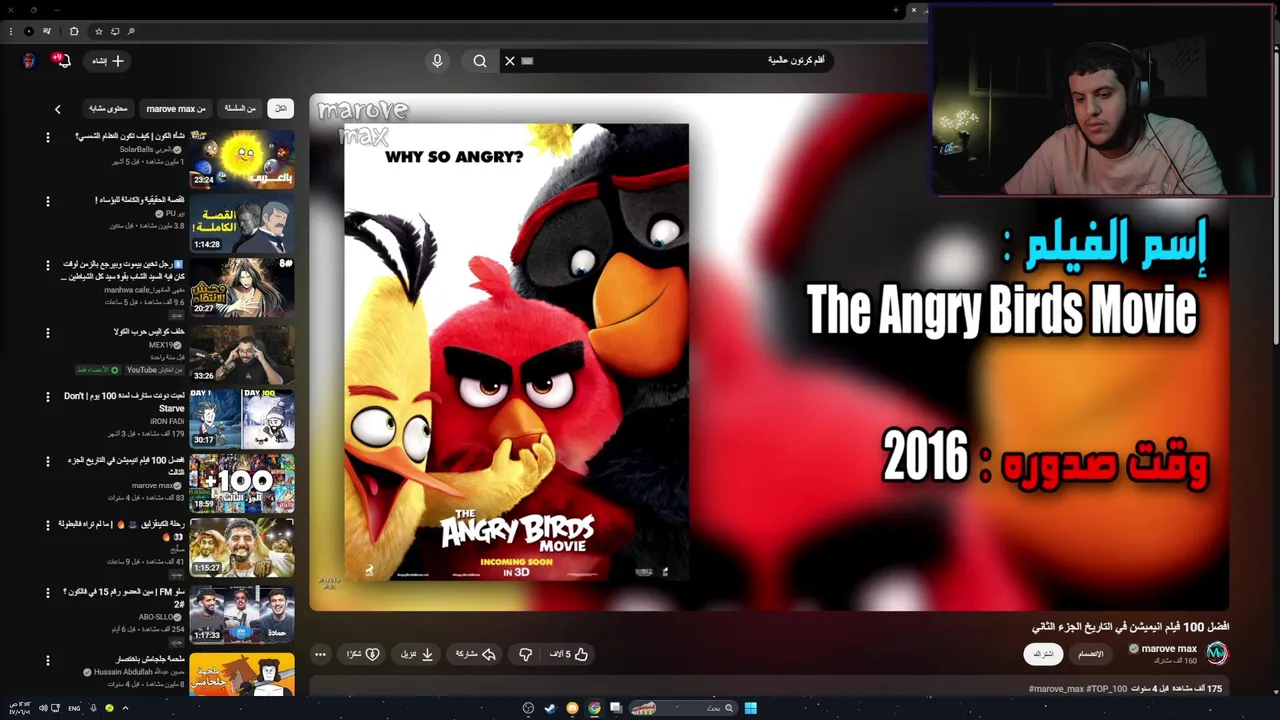Click the 'Don't Starve' video title
This screenshot has height=720, width=1280.
click(x=125, y=402)
